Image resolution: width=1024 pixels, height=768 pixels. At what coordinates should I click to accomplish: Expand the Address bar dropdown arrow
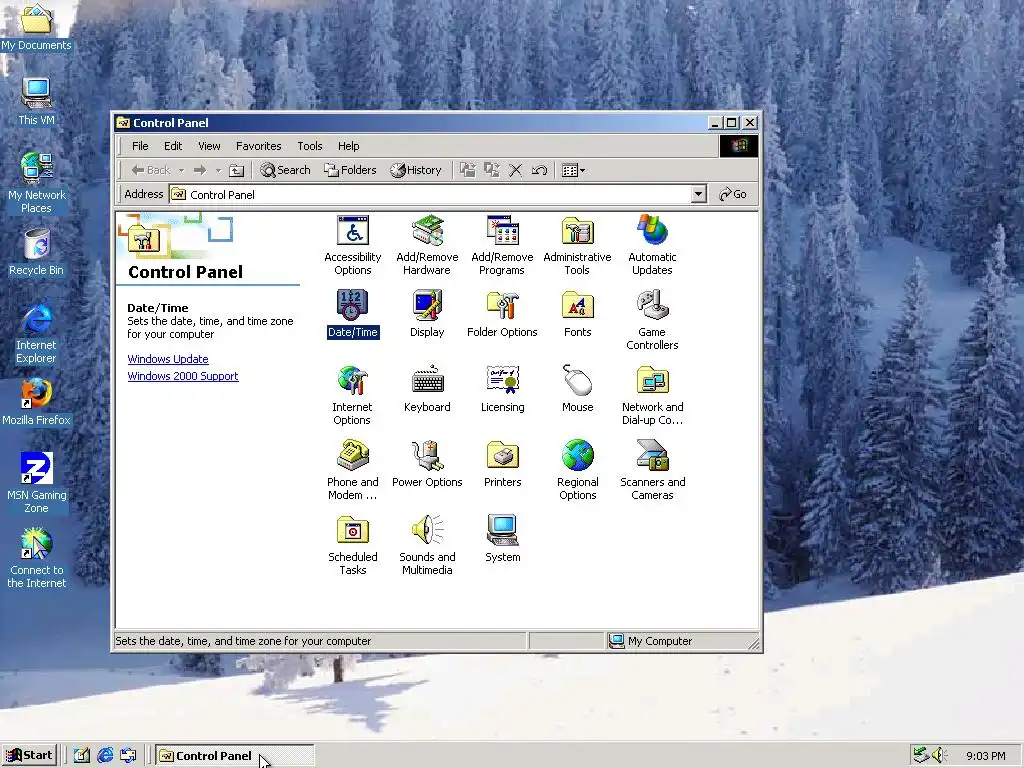pos(699,194)
